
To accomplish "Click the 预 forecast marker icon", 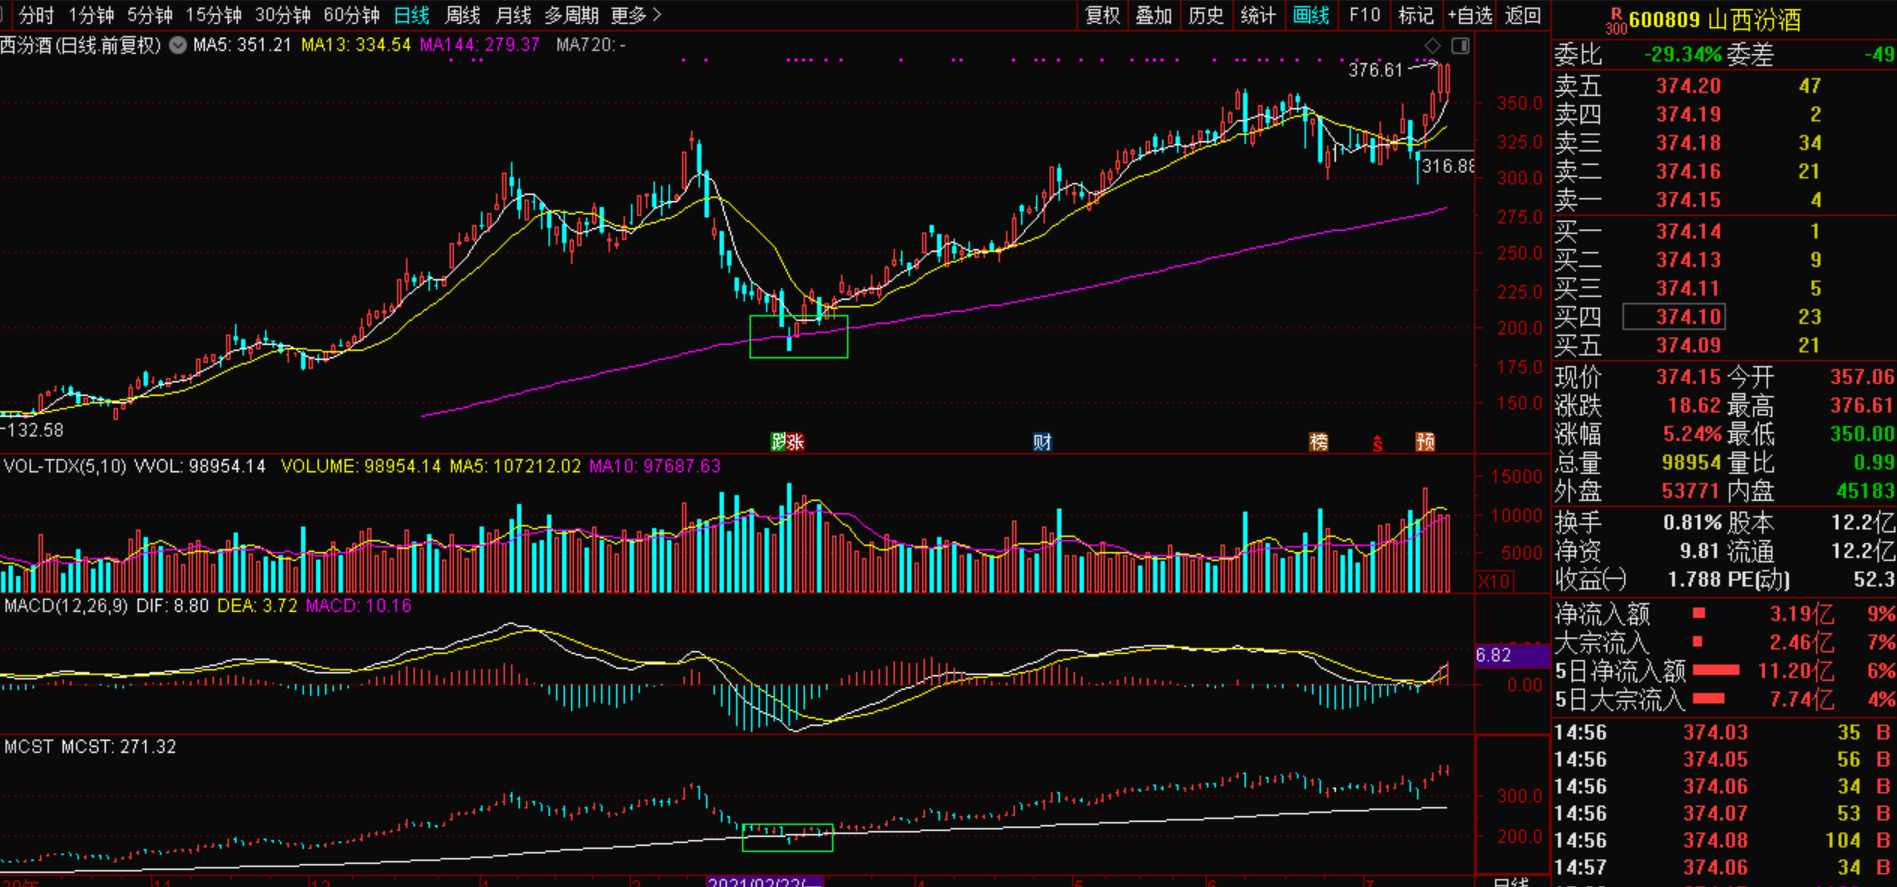I will click(x=1425, y=442).
